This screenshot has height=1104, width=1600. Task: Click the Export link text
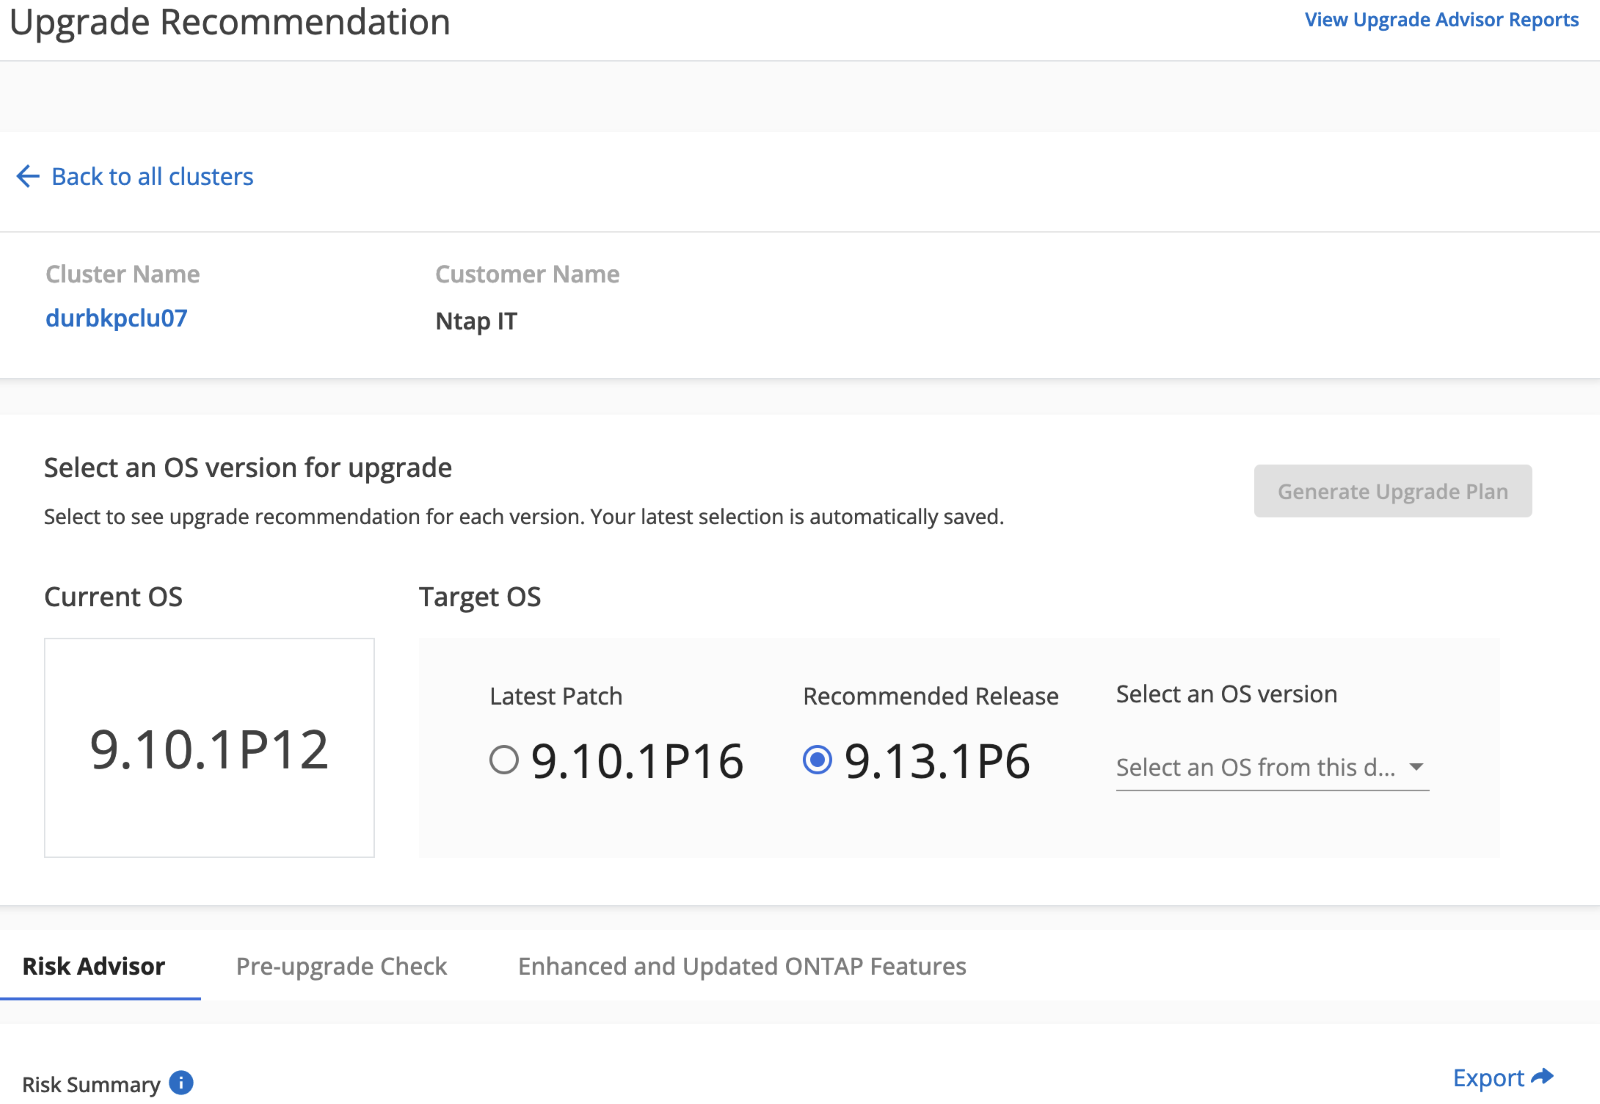tap(1488, 1078)
